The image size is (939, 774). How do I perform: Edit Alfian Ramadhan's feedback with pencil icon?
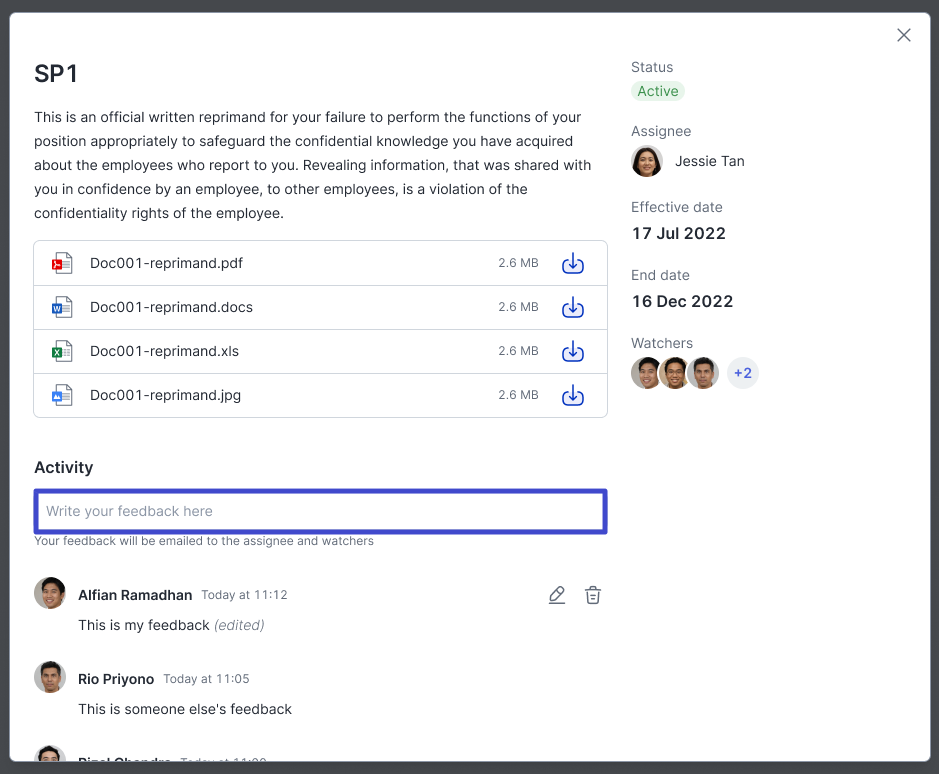pyautogui.click(x=557, y=595)
